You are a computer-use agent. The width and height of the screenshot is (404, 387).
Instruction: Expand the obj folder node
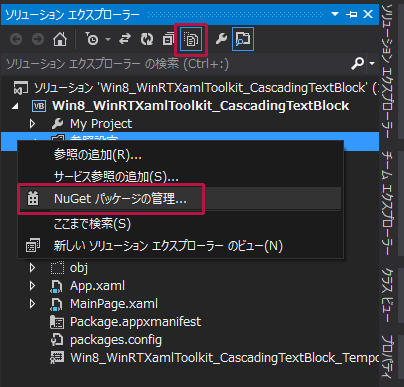point(32,268)
